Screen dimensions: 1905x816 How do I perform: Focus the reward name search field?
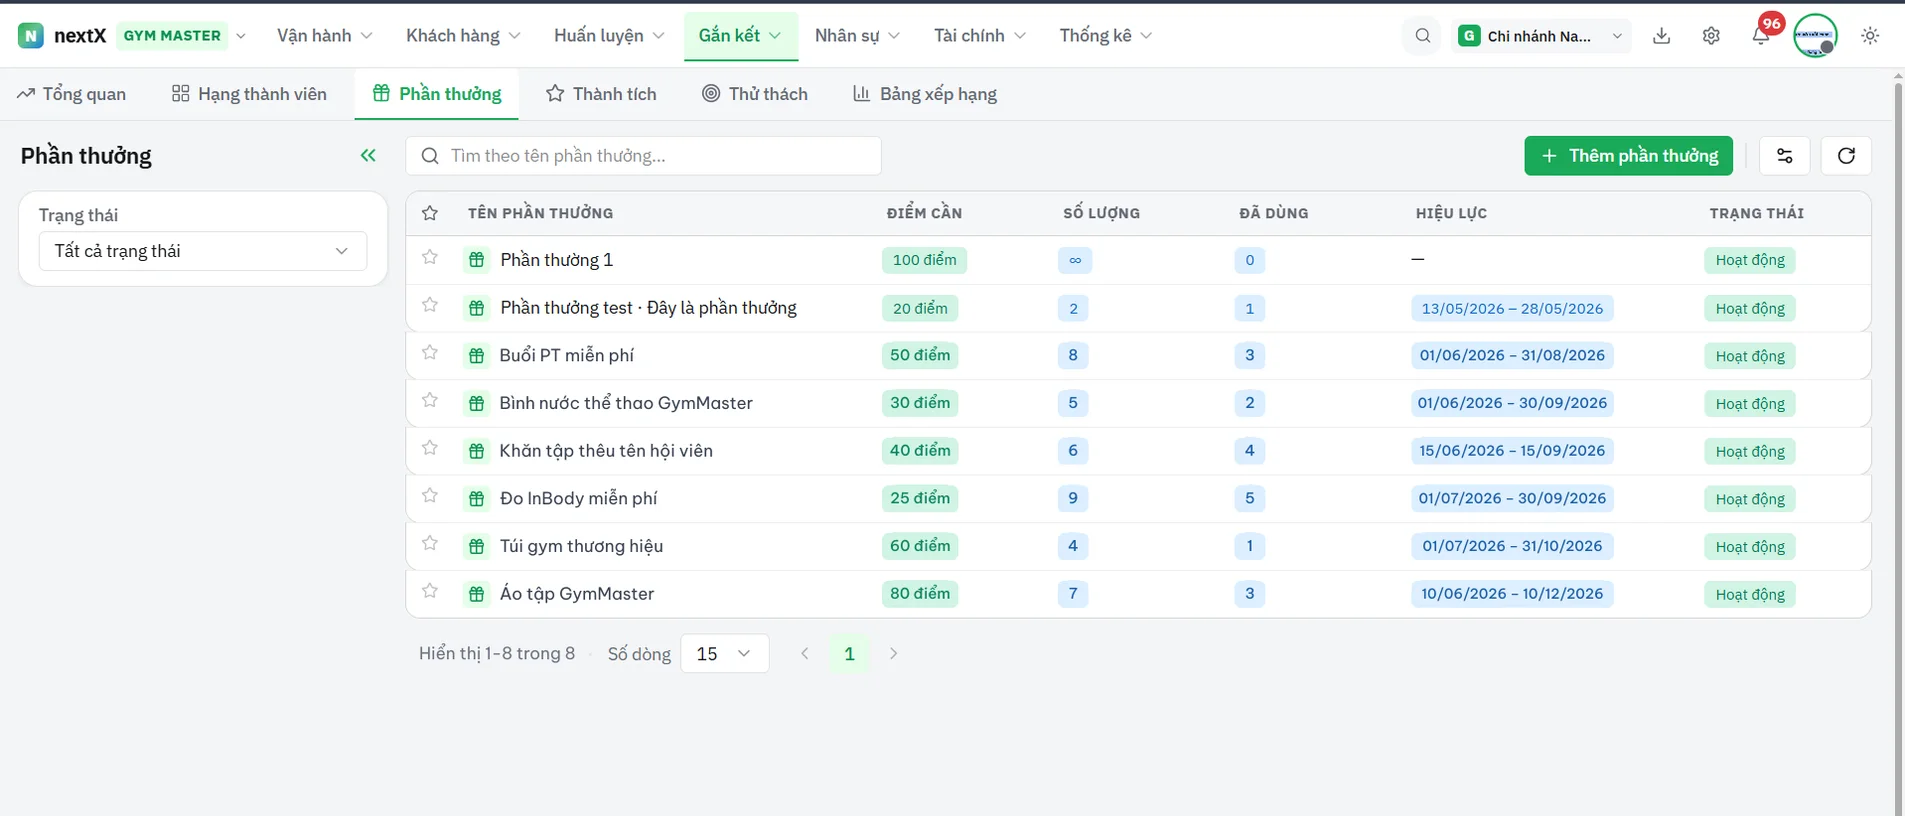(x=643, y=156)
